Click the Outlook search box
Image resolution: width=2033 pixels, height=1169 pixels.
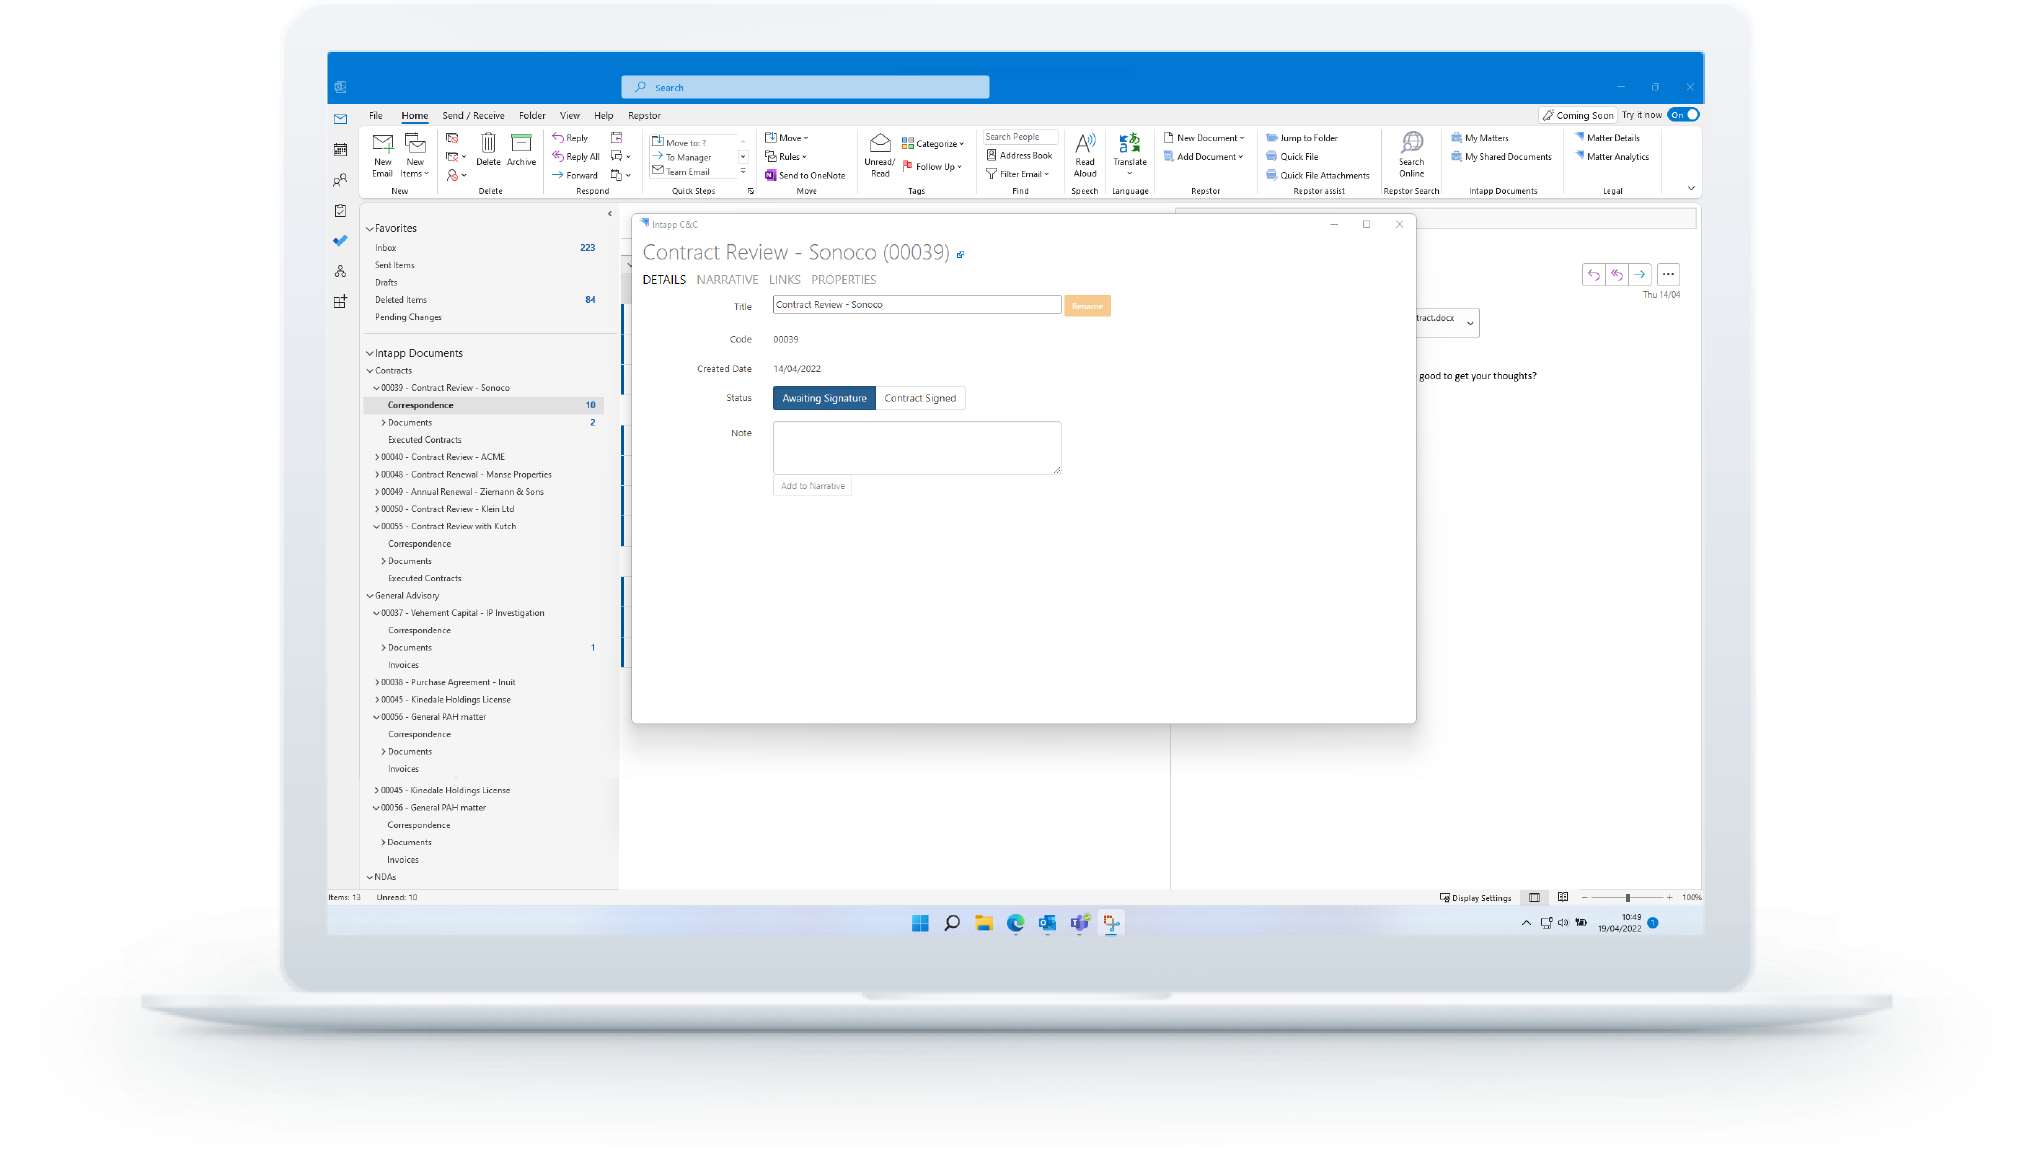[805, 87]
